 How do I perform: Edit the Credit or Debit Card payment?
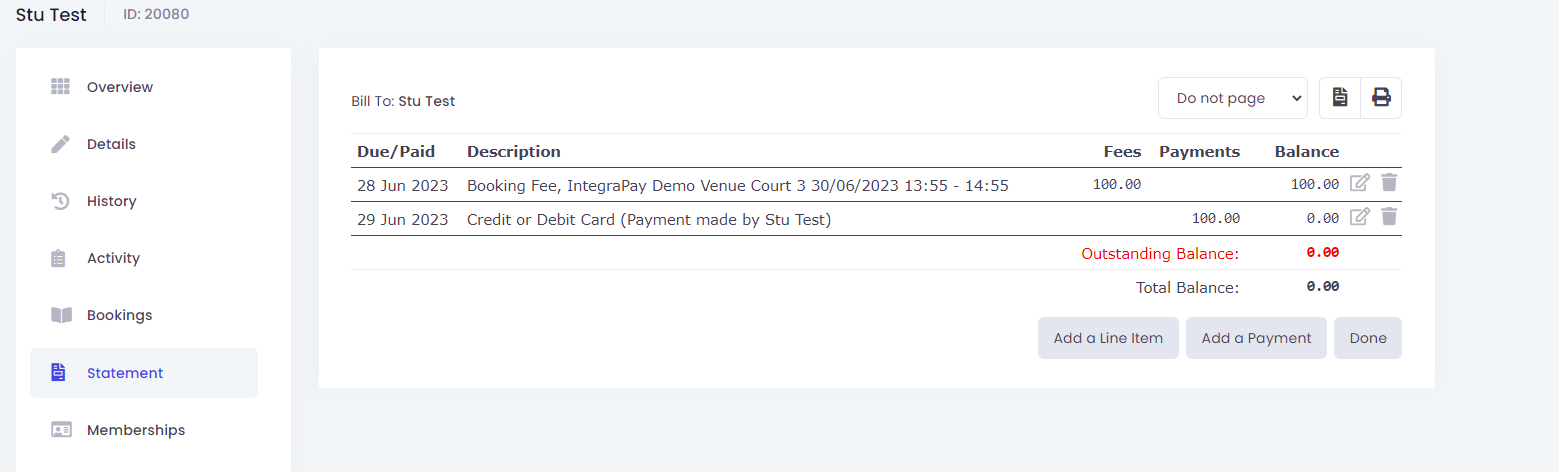click(x=1360, y=217)
